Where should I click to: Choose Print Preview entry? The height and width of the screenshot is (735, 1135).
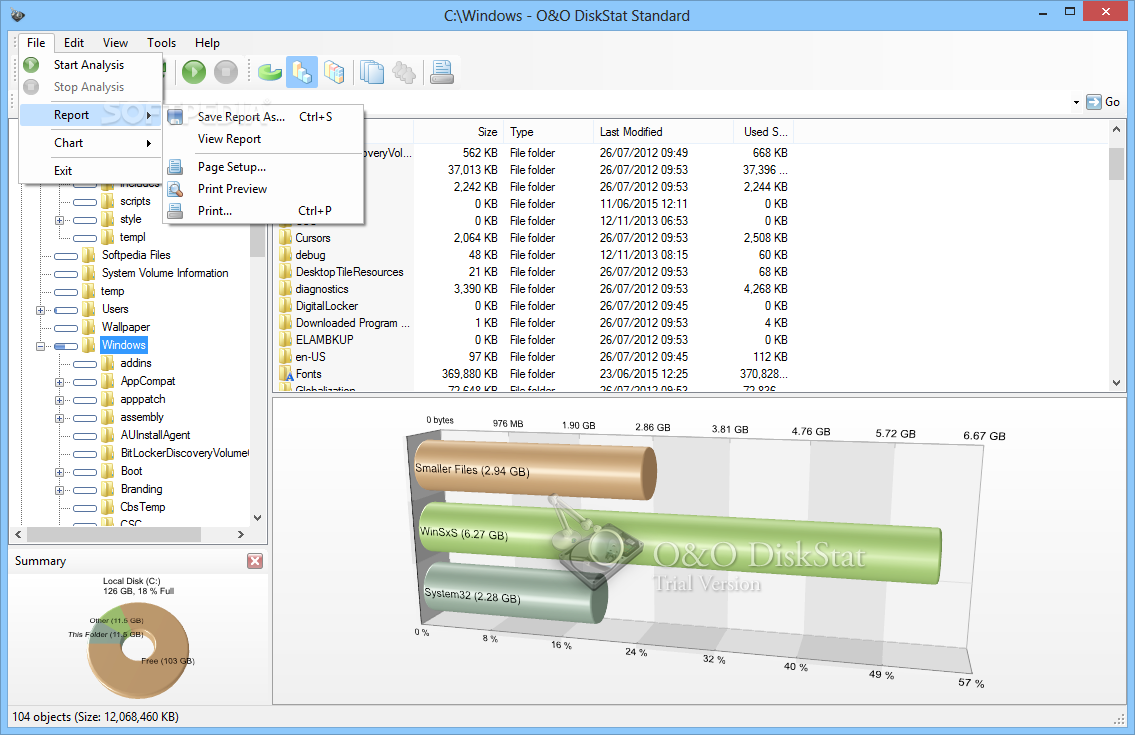click(x=263, y=189)
